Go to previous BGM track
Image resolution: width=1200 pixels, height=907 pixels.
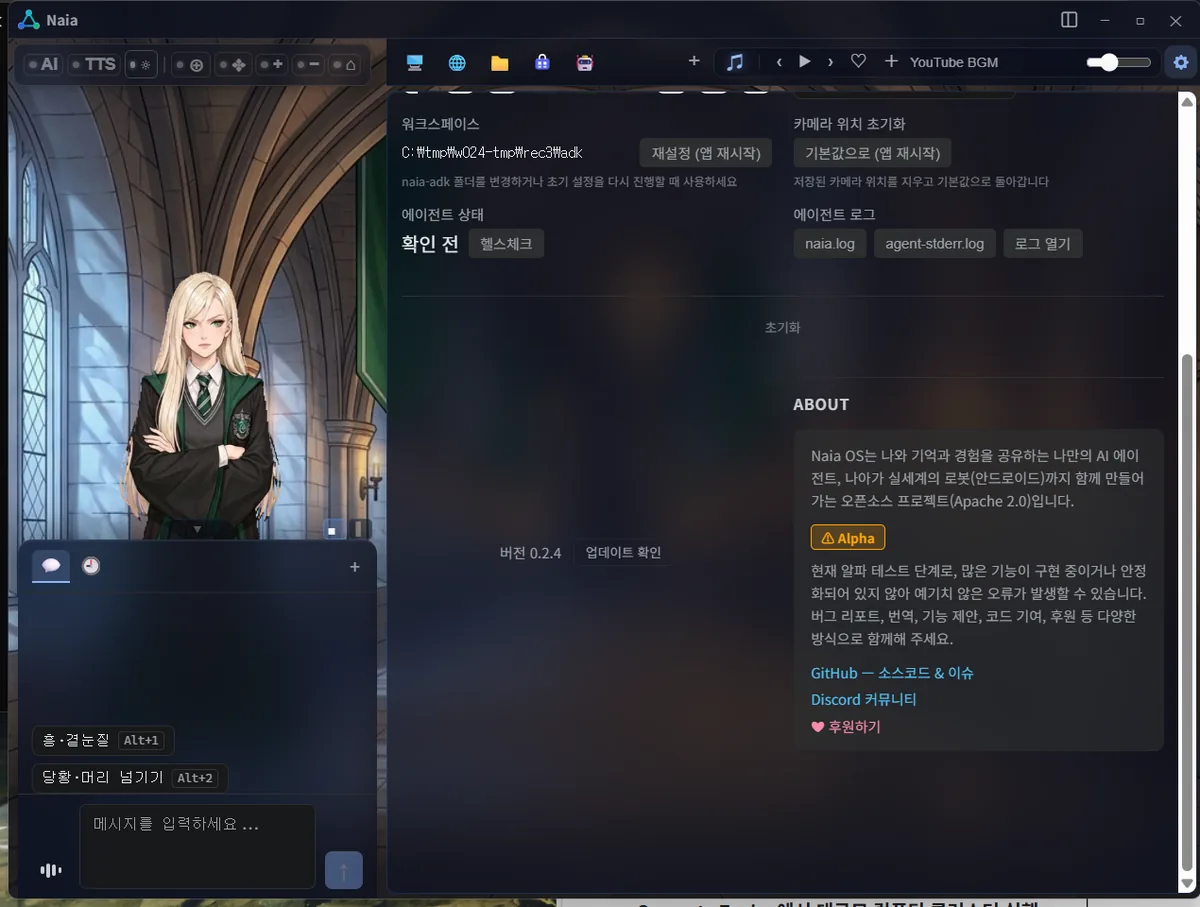pyautogui.click(x=779, y=62)
